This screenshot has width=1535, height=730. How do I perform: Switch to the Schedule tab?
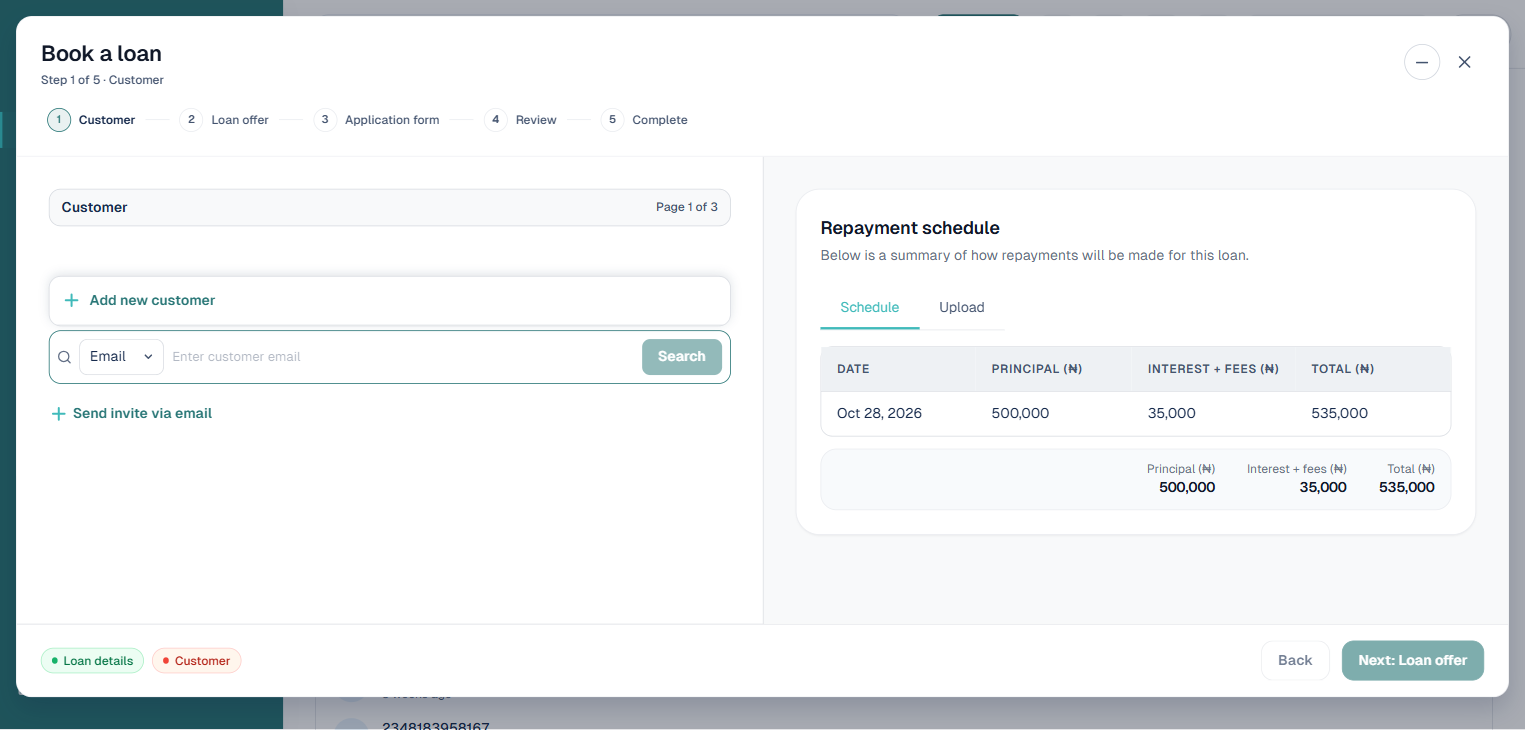[870, 308]
